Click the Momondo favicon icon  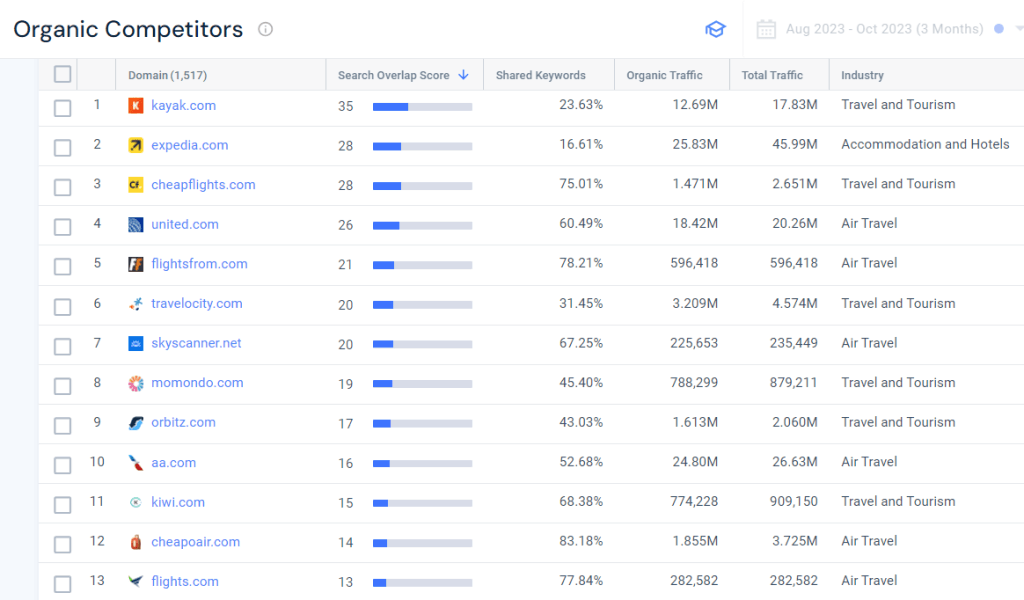(137, 383)
